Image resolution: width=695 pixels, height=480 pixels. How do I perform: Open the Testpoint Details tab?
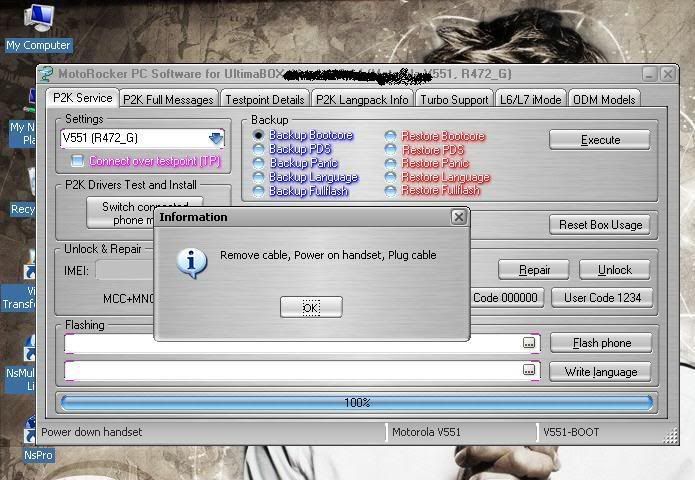coord(265,100)
